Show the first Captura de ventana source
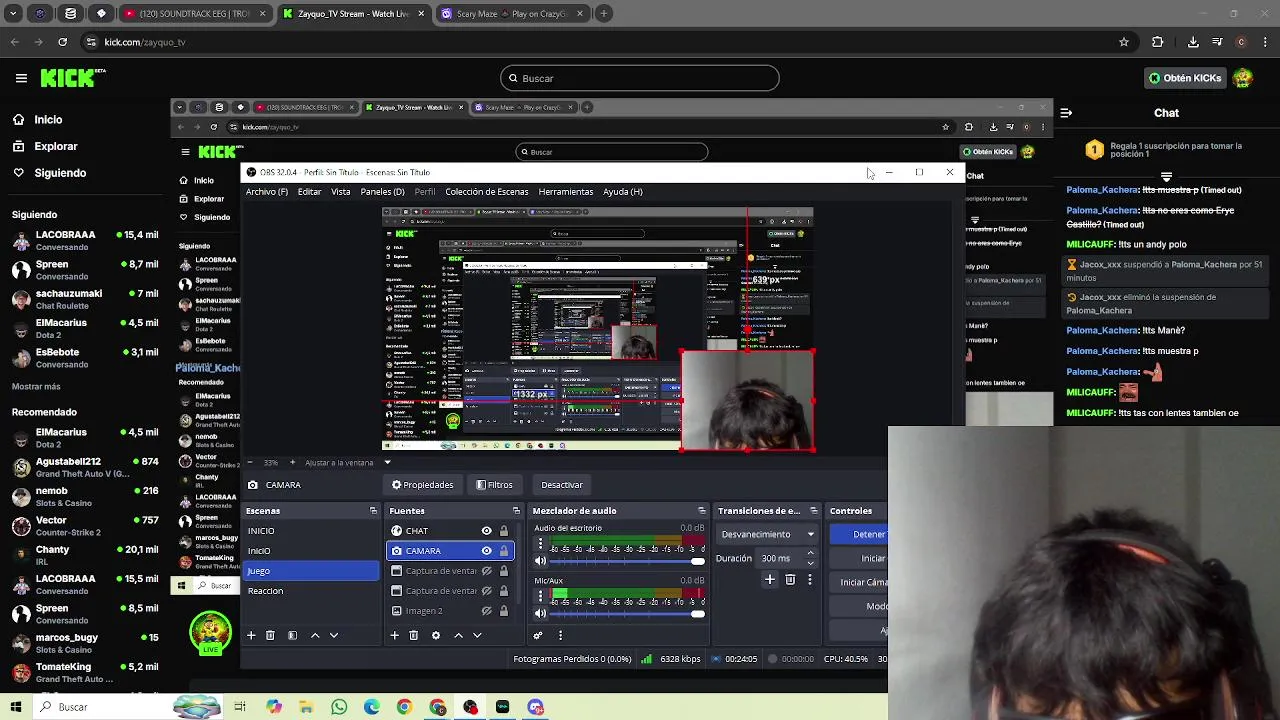 click(486, 571)
